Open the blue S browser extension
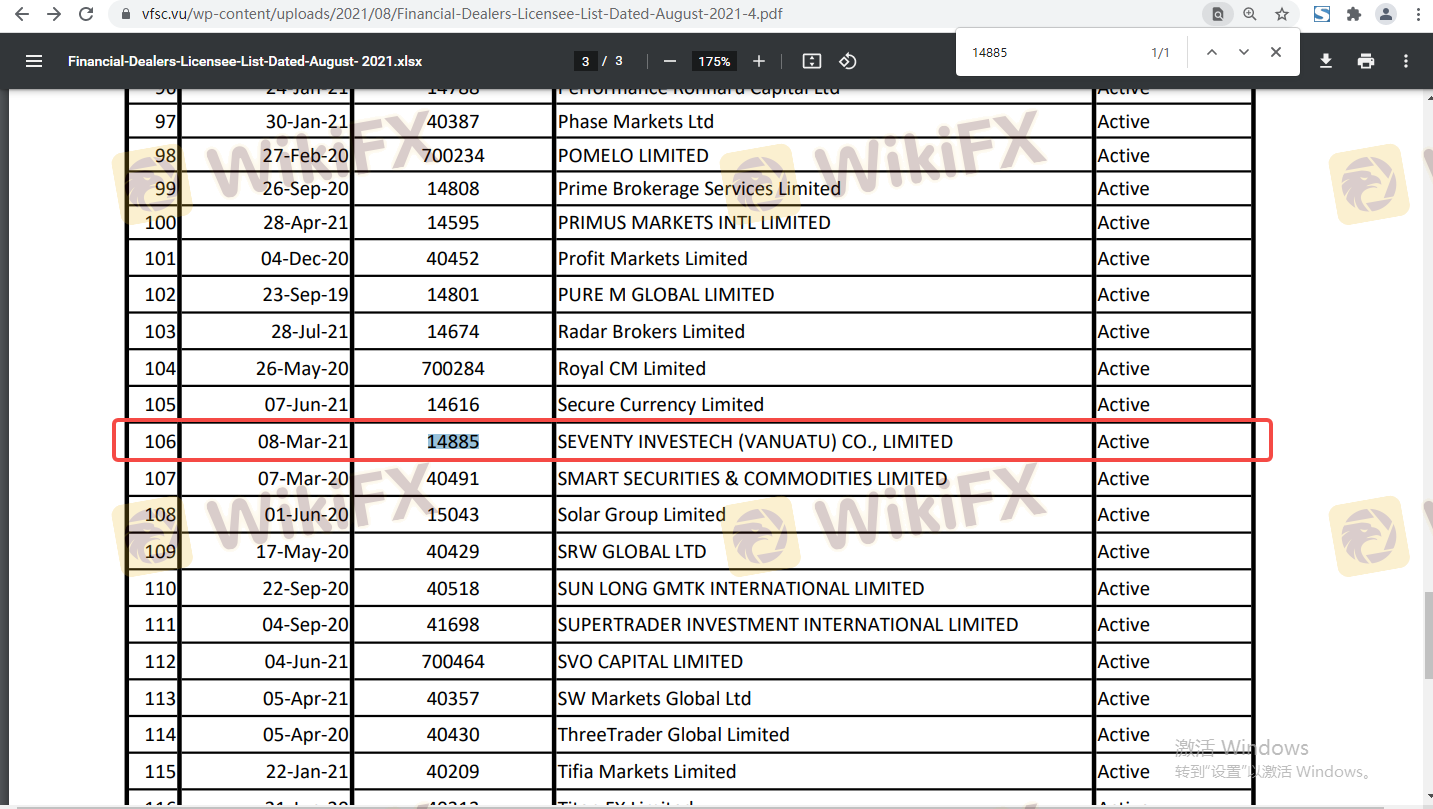This screenshot has height=809, width=1433. coord(1322,14)
